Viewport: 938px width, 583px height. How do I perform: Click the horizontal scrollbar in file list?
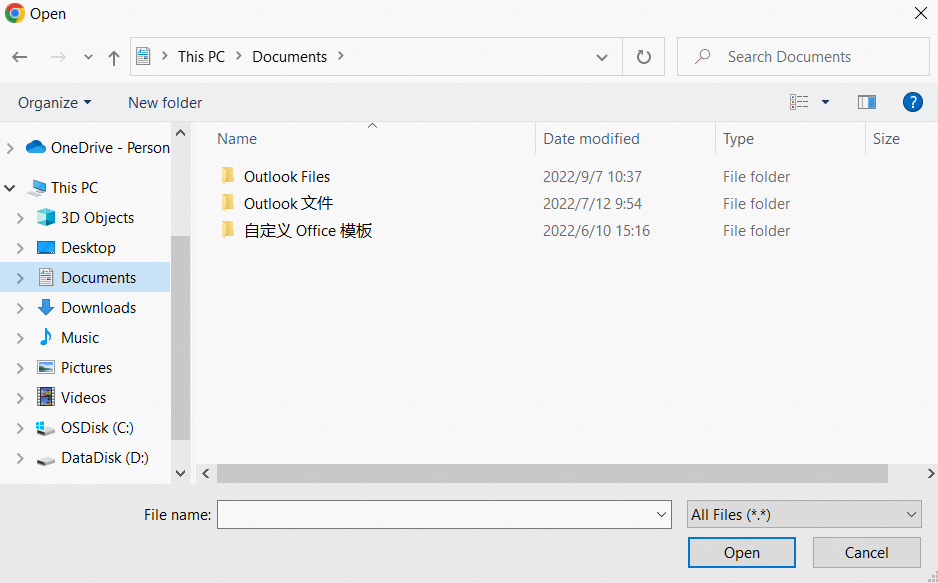click(x=551, y=473)
